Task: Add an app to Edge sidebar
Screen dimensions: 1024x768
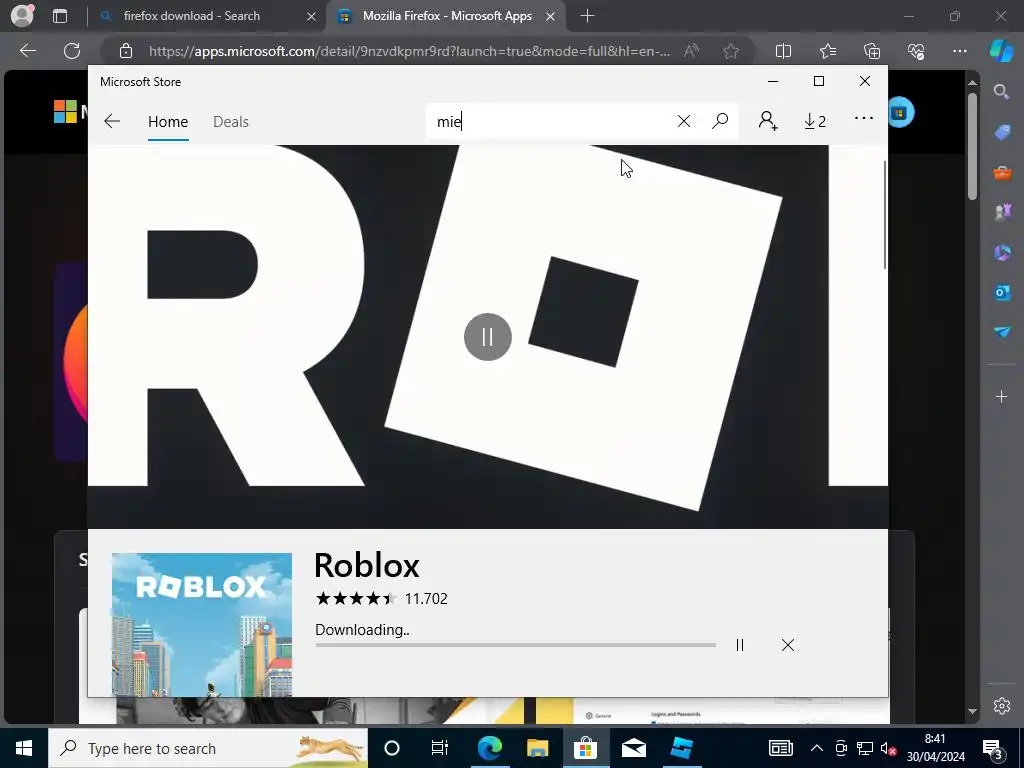Action: [x=1001, y=396]
